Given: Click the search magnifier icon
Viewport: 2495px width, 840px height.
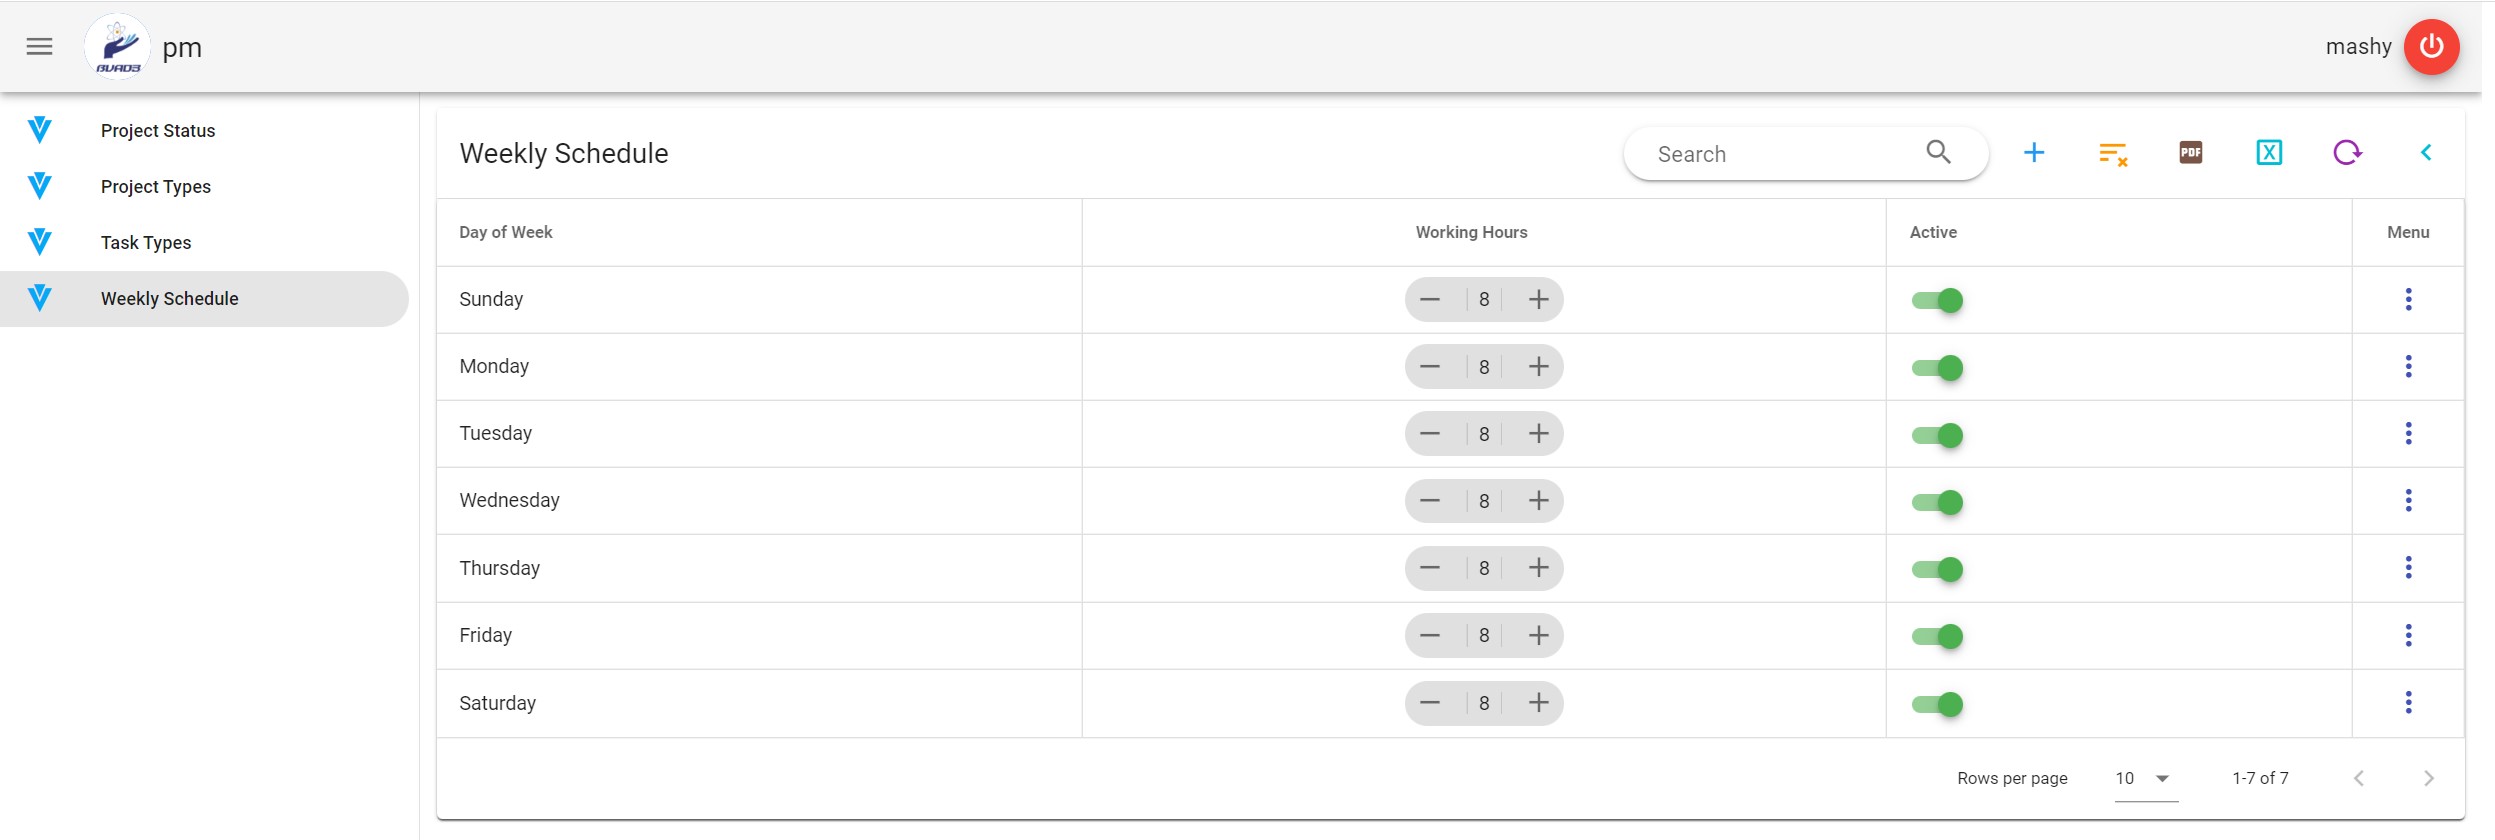Looking at the screenshot, I should [1938, 152].
